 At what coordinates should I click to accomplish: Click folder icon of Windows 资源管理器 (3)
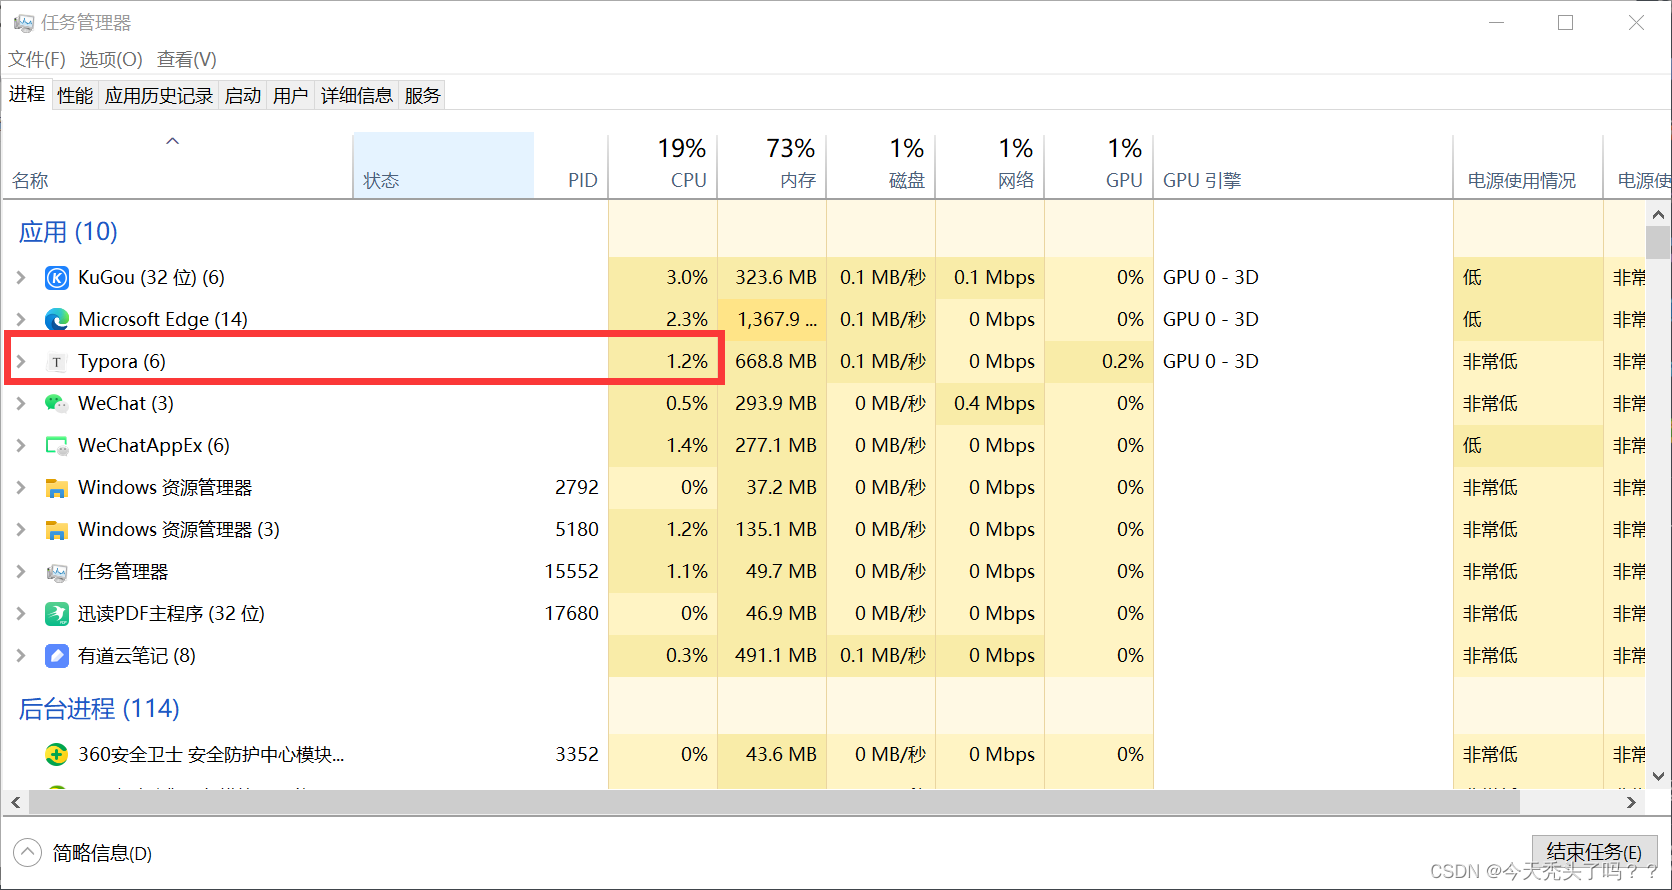57,530
